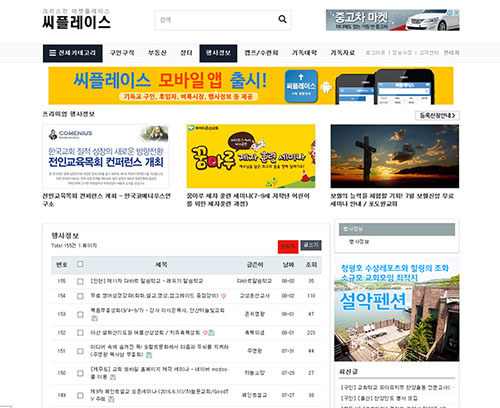This screenshot has width=500, height=408.
Task: Open the 전인교육목회 컨퍼런스 개최 caption link
Action: pos(107,200)
